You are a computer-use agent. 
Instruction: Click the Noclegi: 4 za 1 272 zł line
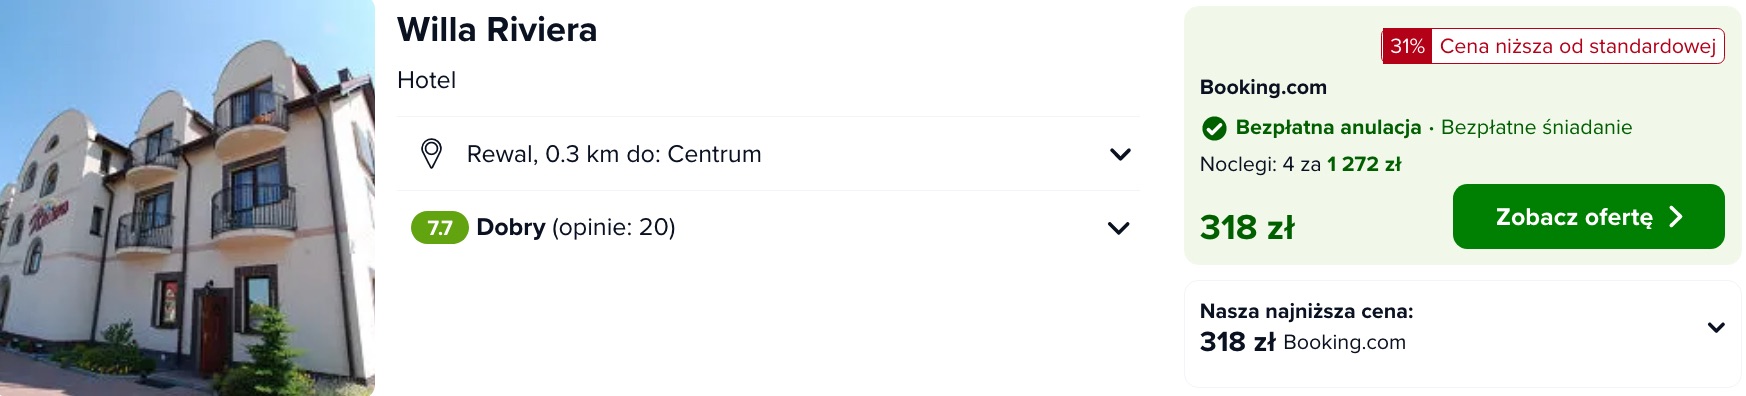[x=1300, y=164]
